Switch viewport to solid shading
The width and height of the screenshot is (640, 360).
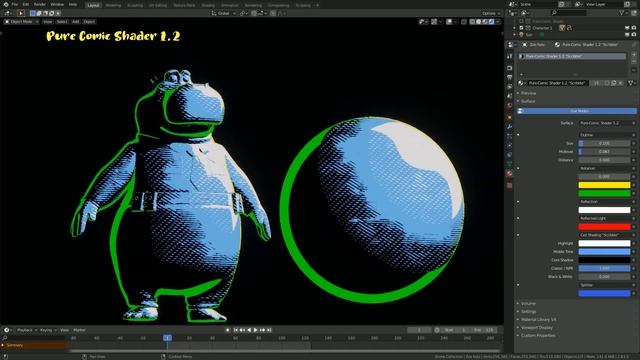[x=479, y=22]
